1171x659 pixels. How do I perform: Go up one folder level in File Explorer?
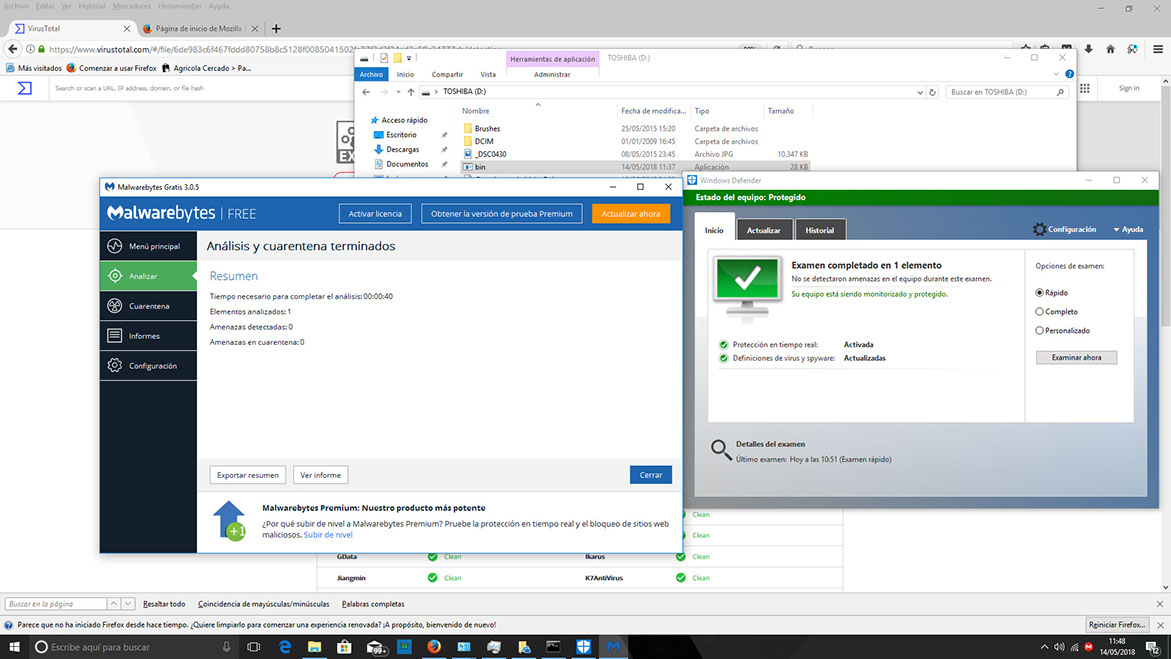(411, 92)
